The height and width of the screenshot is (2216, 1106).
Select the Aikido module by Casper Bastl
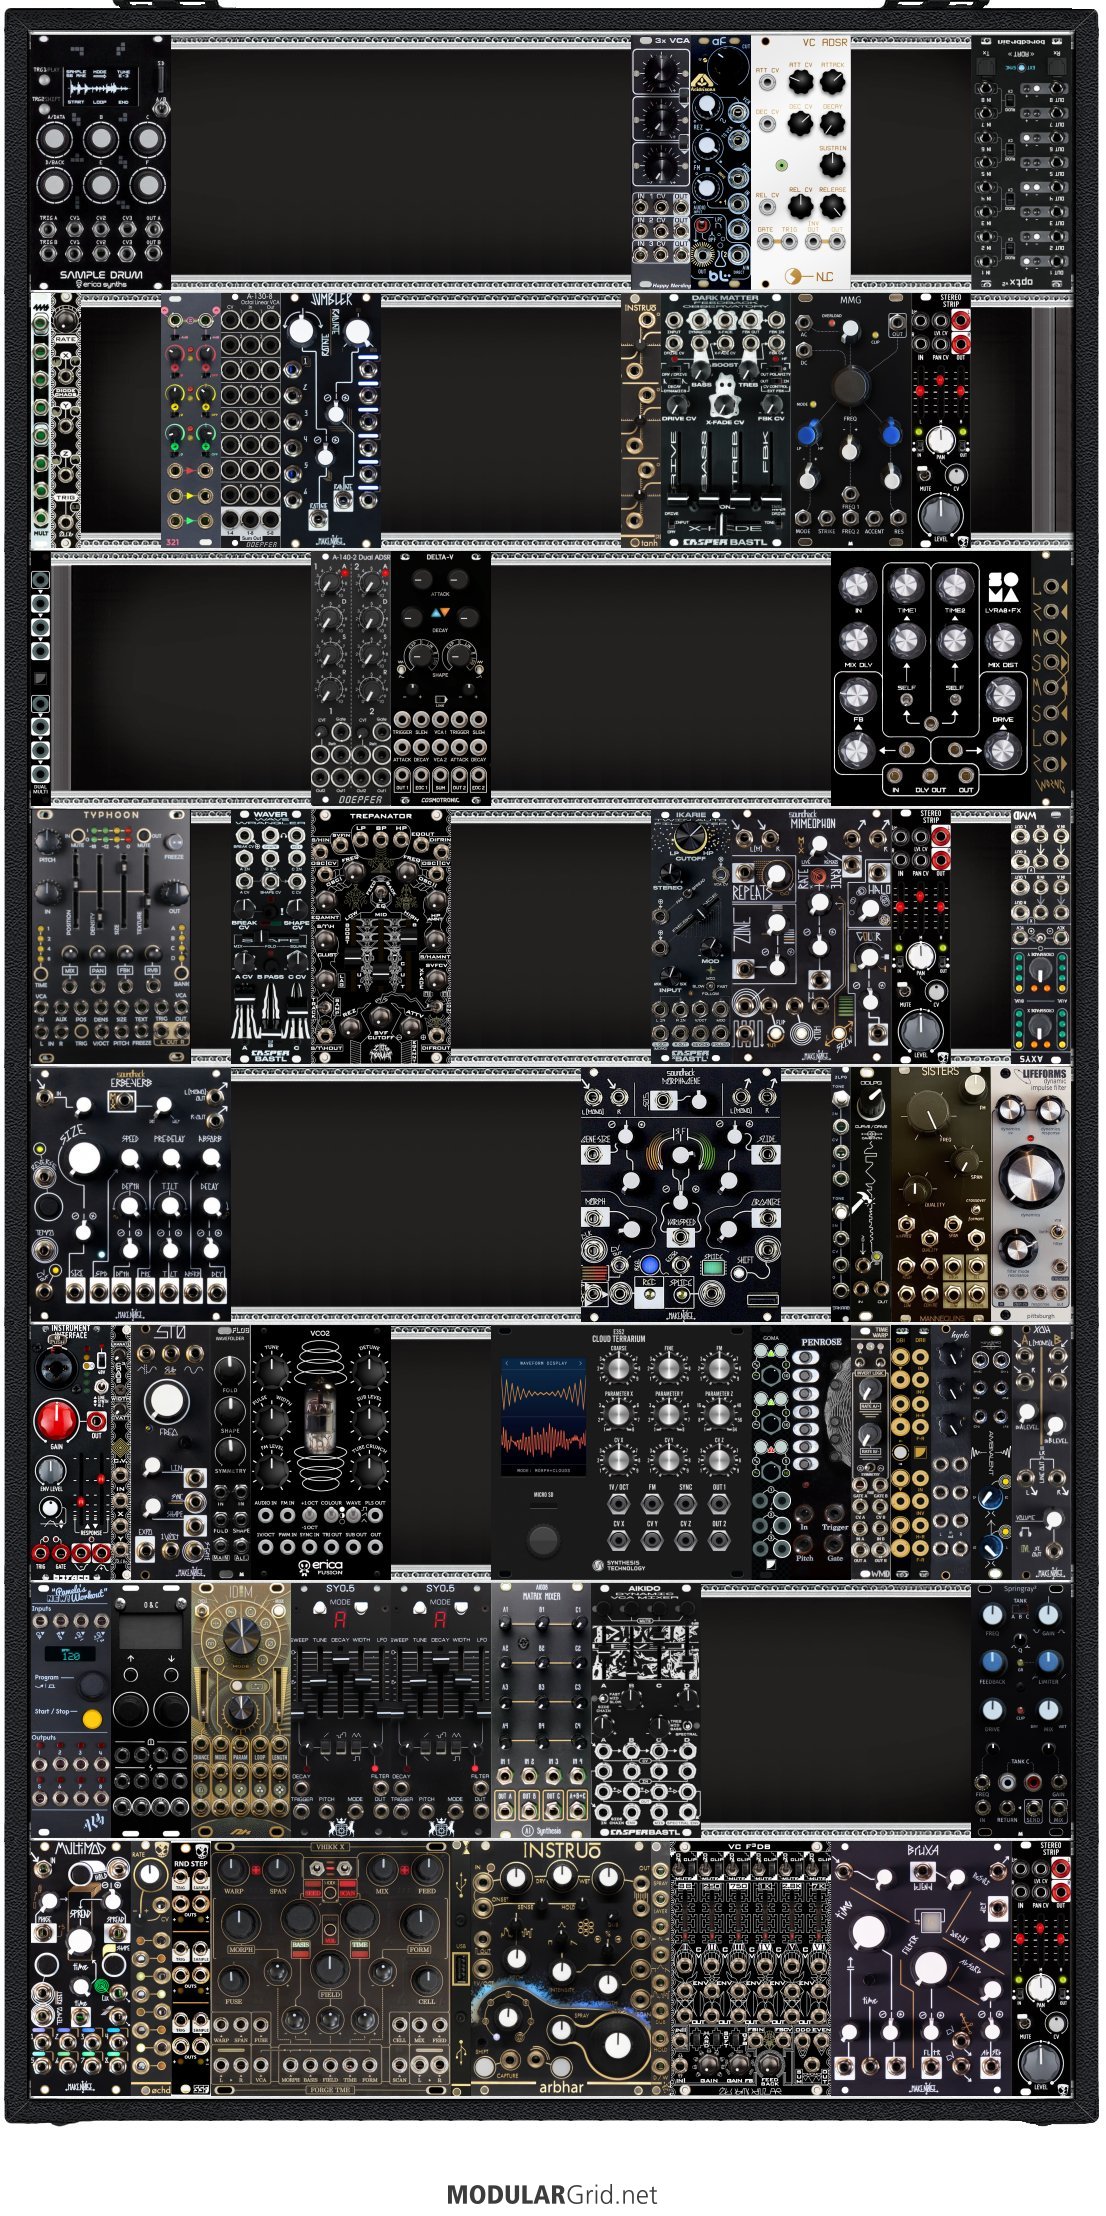(646, 1708)
